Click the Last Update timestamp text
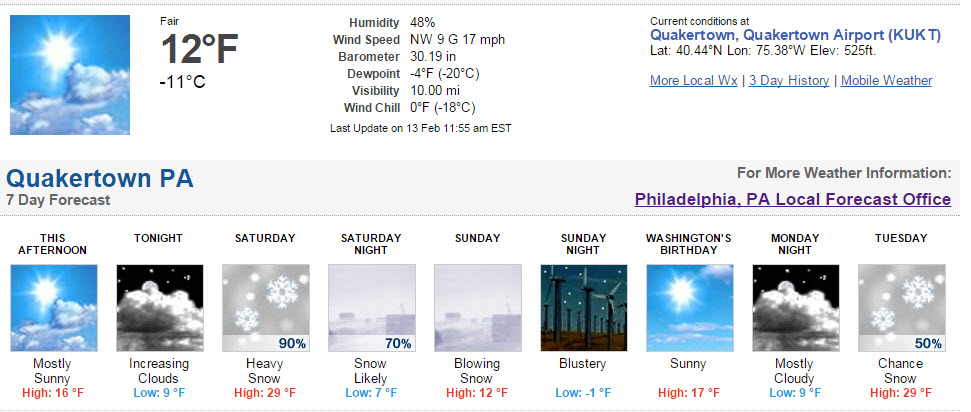Image resolution: width=971 pixels, height=412 pixels. pos(420,129)
